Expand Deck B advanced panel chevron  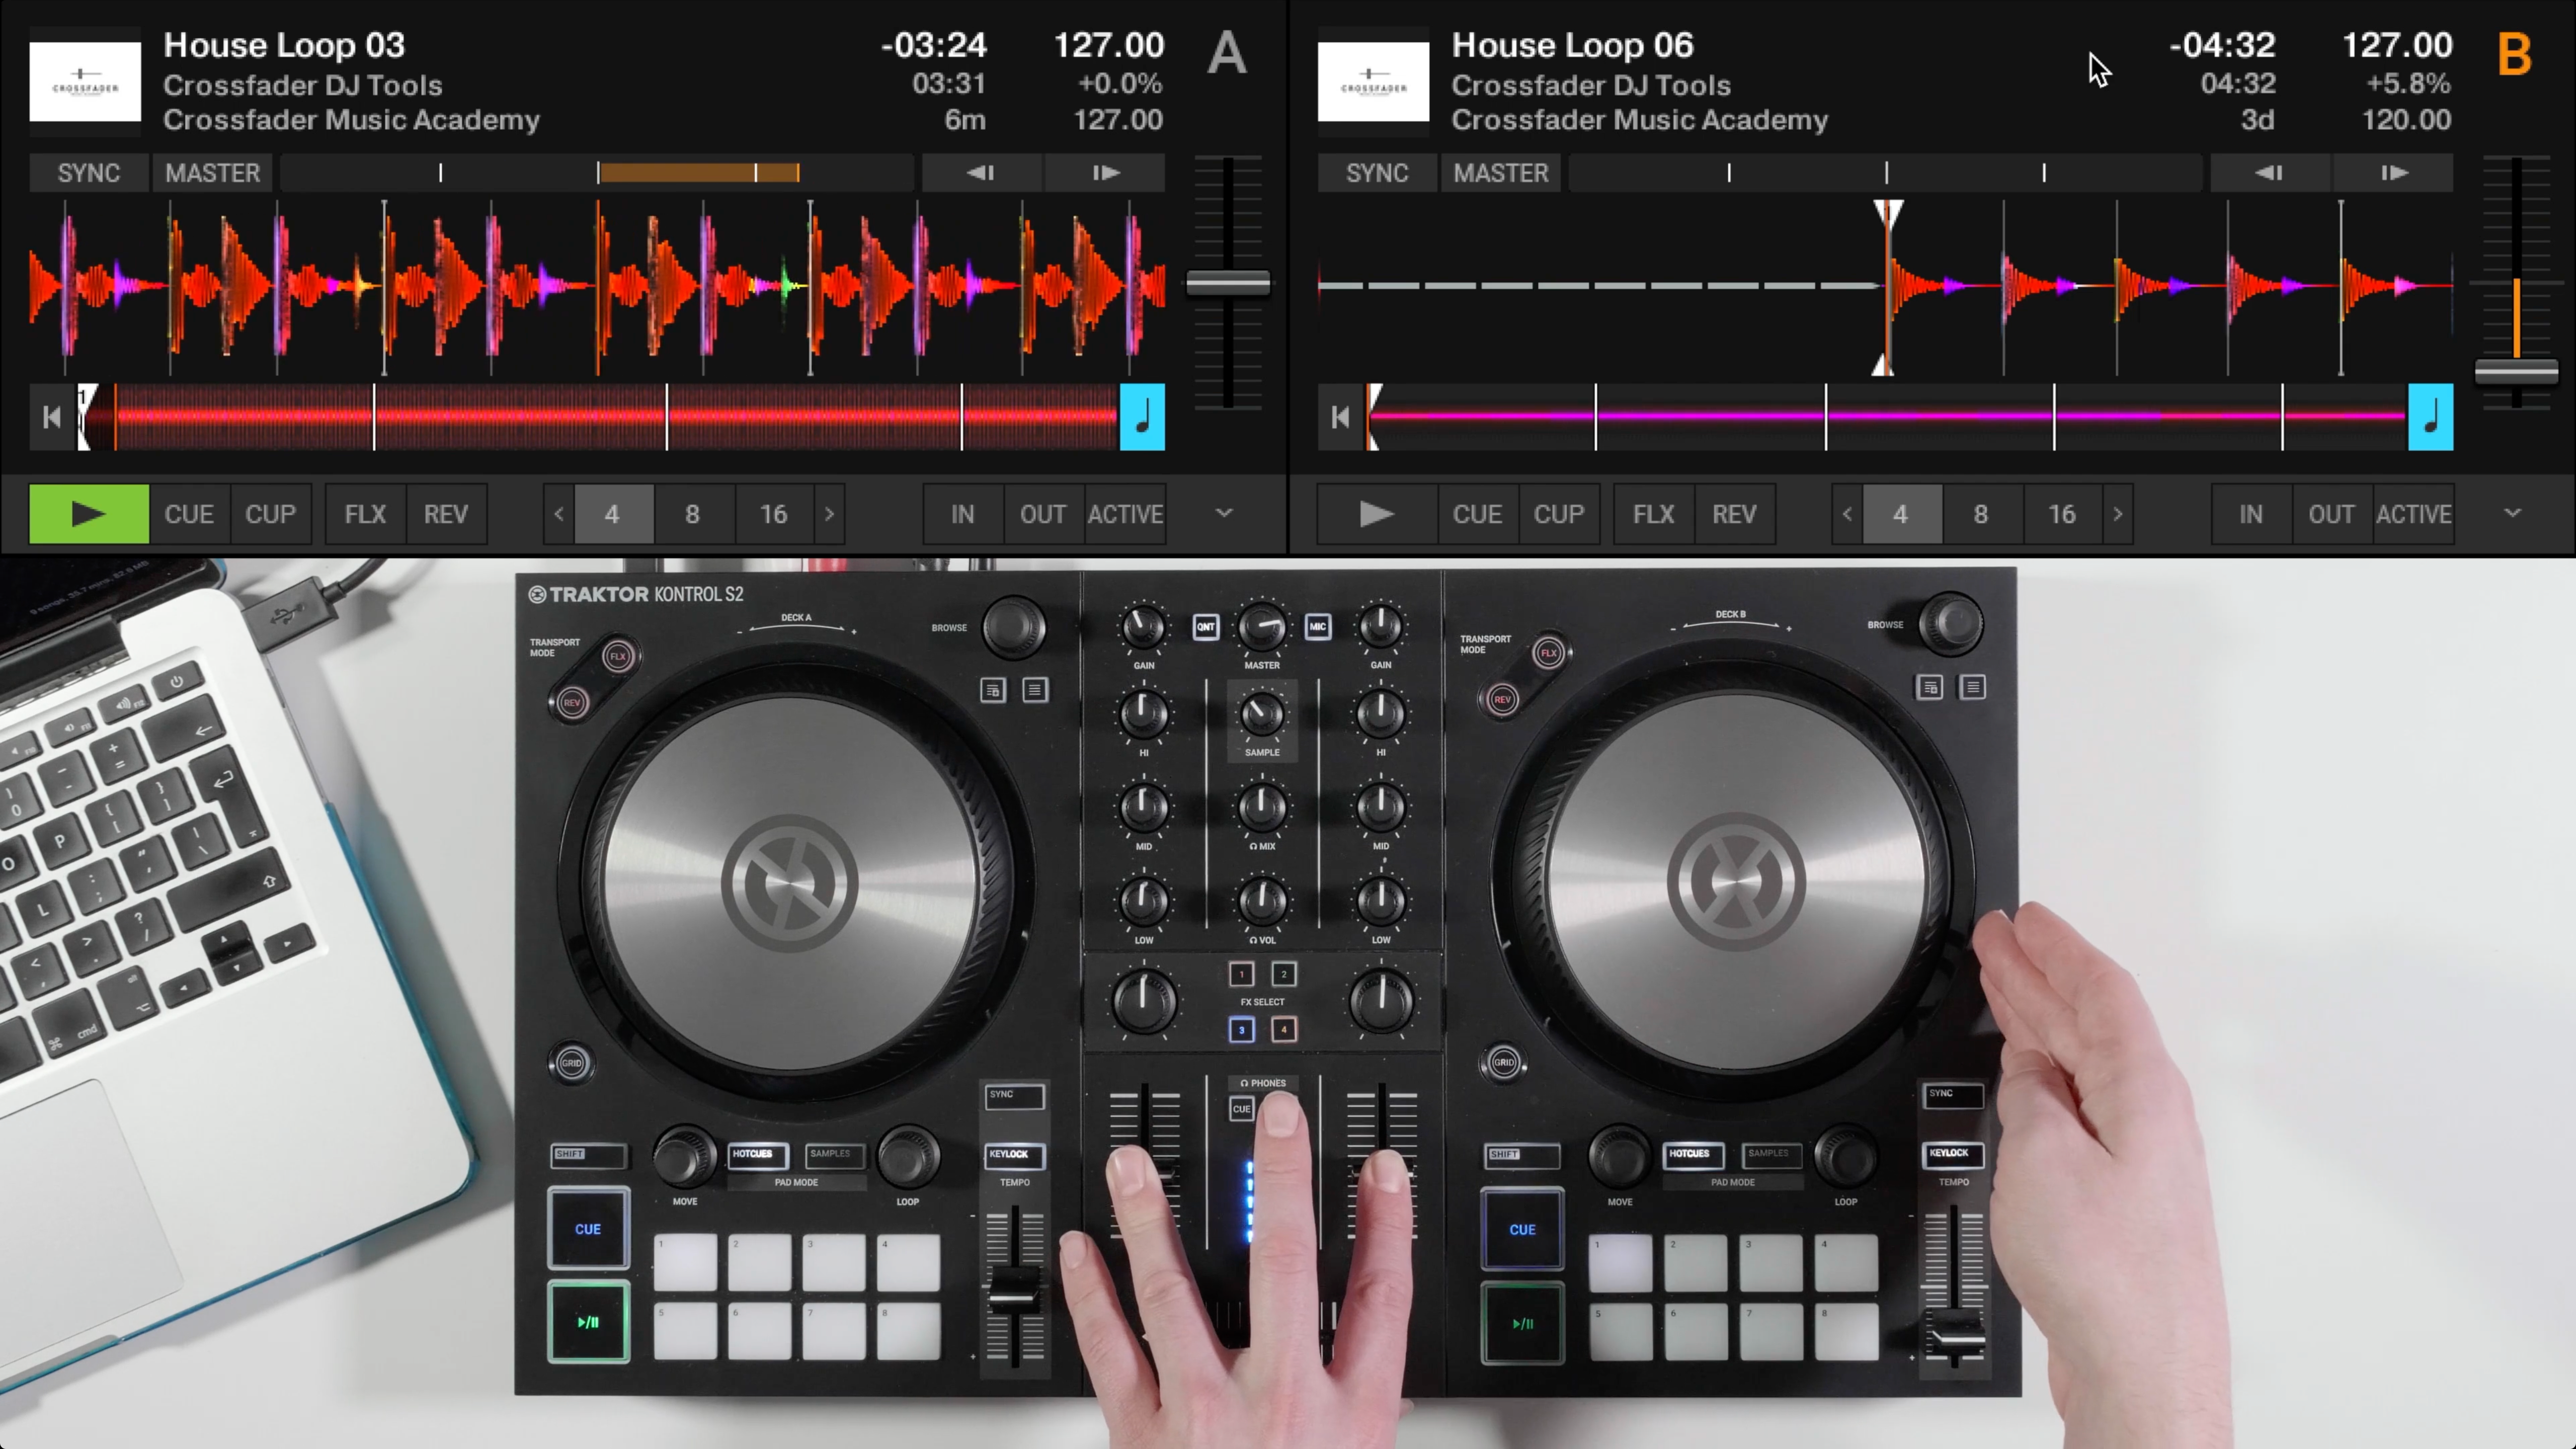(x=2512, y=513)
